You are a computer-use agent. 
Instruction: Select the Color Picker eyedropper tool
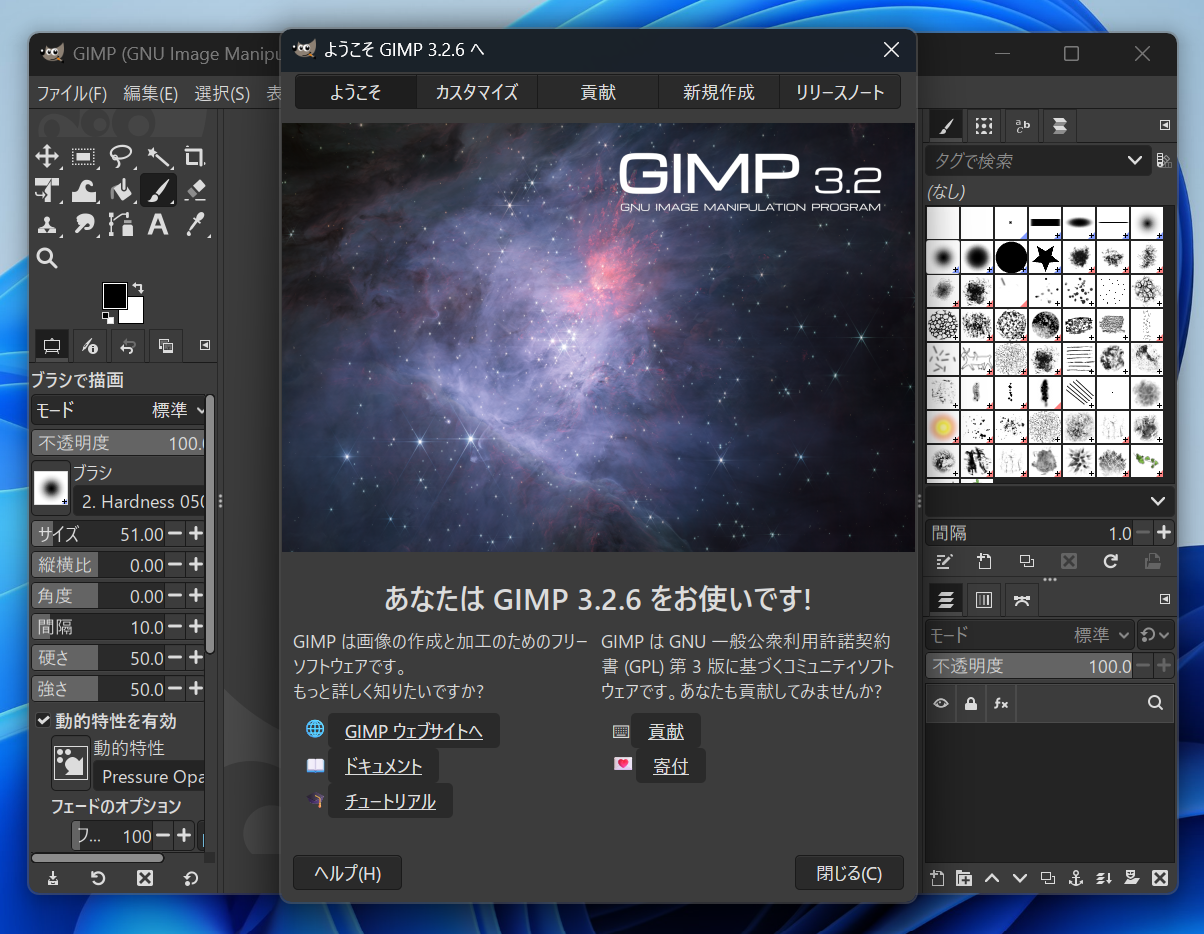click(195, 224)
